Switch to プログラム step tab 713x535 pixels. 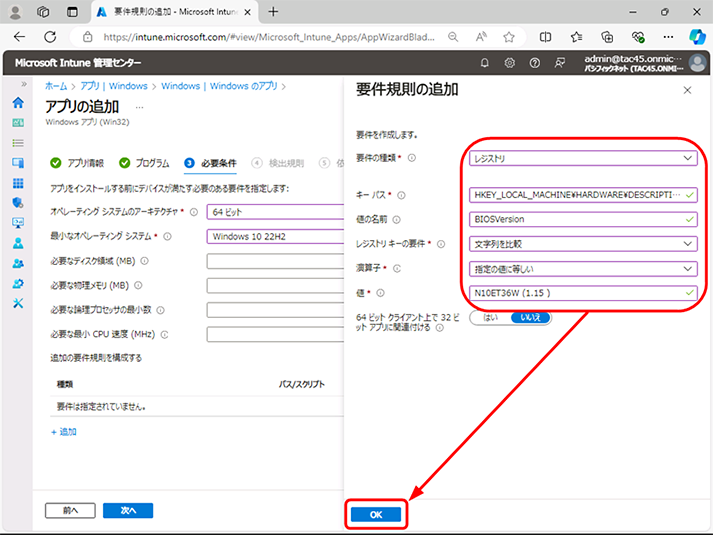click(x=144, y=163)
